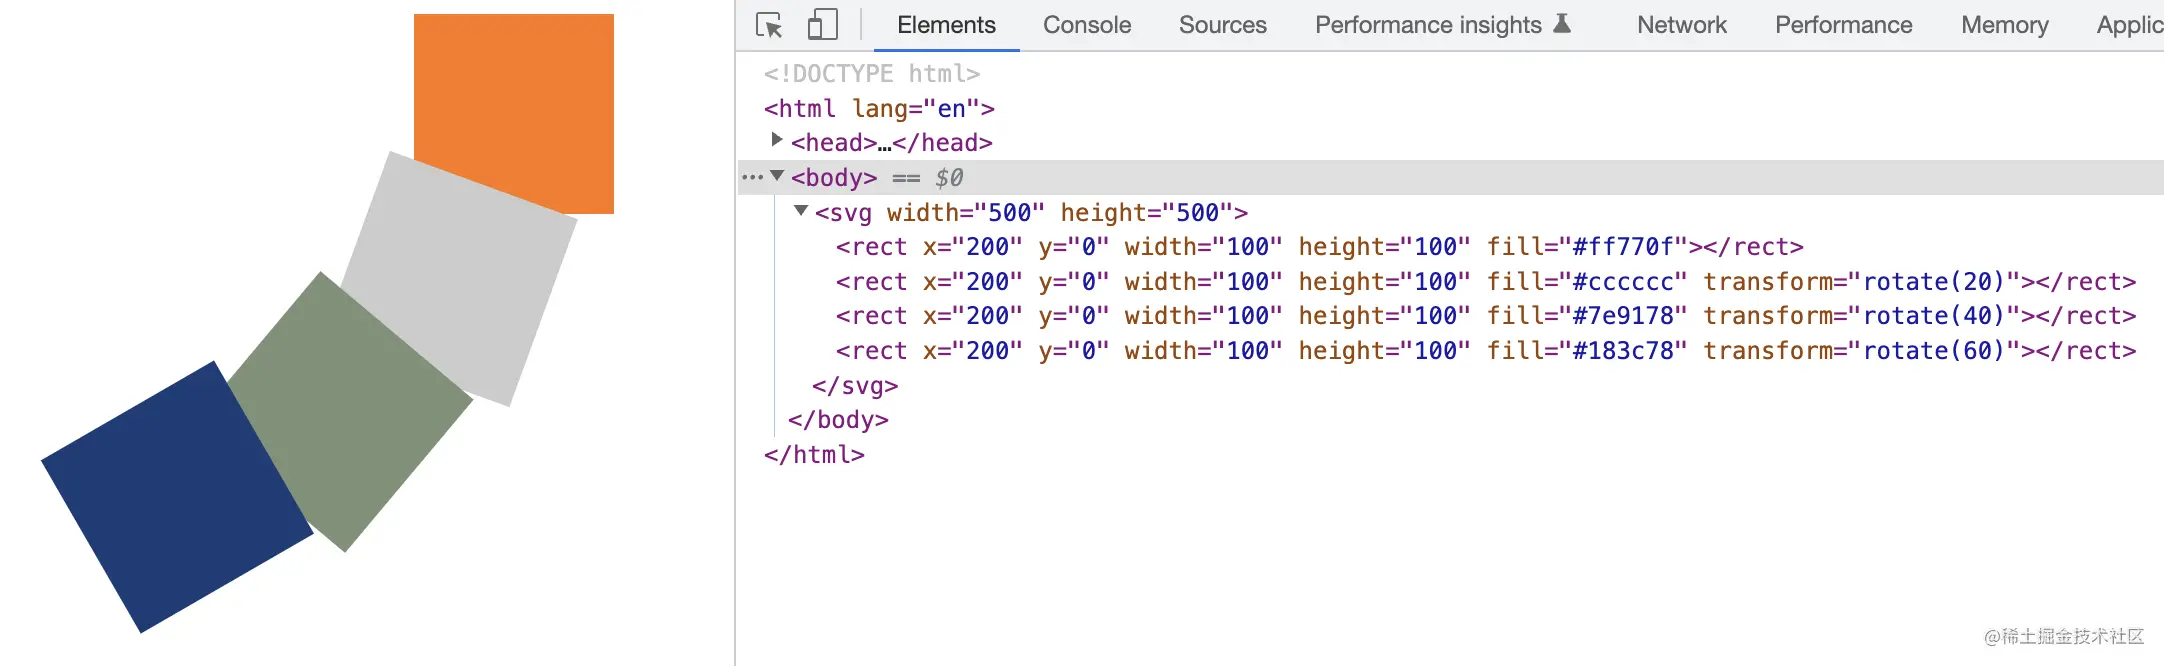
Task: Open the Network tab
Action: (x=1681, y=25)
